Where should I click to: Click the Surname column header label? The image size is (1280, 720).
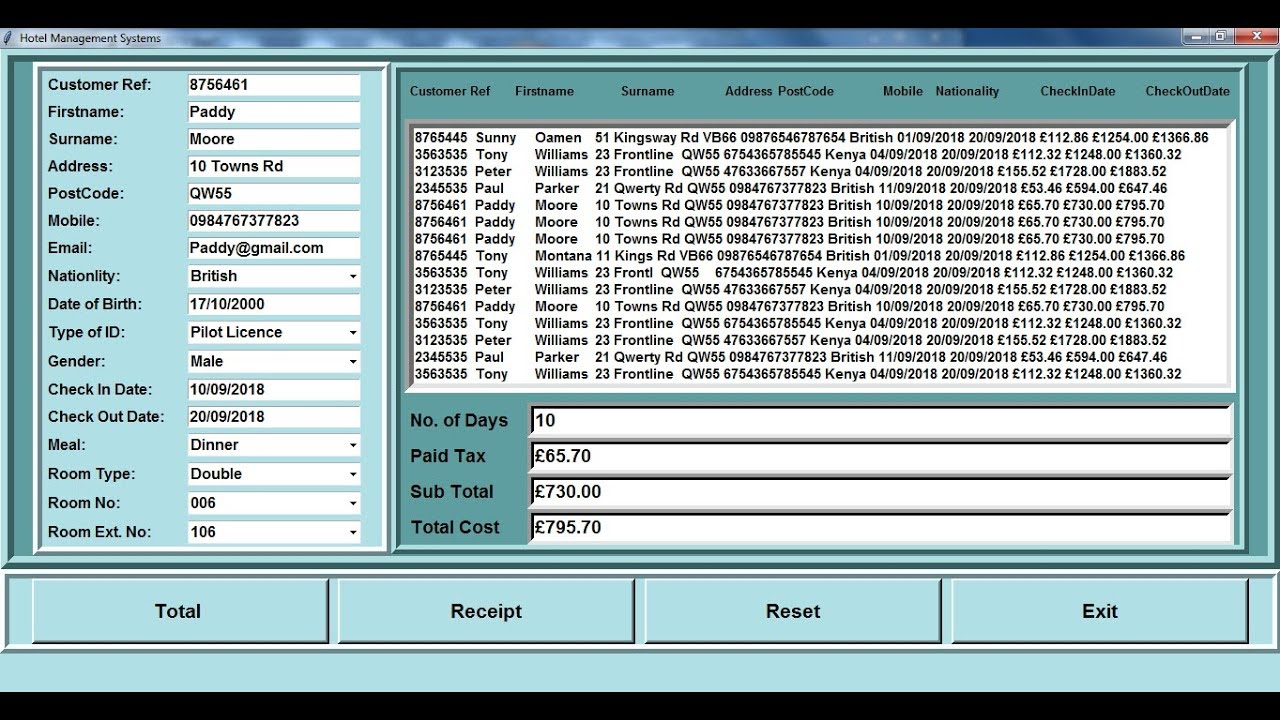pos(647,91)
